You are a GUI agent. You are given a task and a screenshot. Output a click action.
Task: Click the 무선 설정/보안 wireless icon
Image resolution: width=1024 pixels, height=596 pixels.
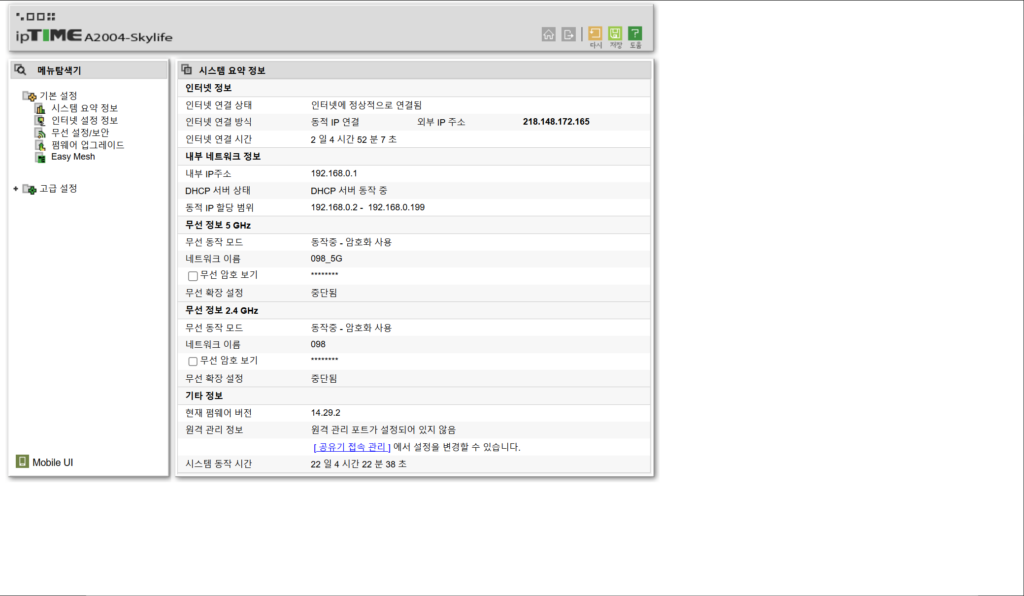(x=41, y=132)
